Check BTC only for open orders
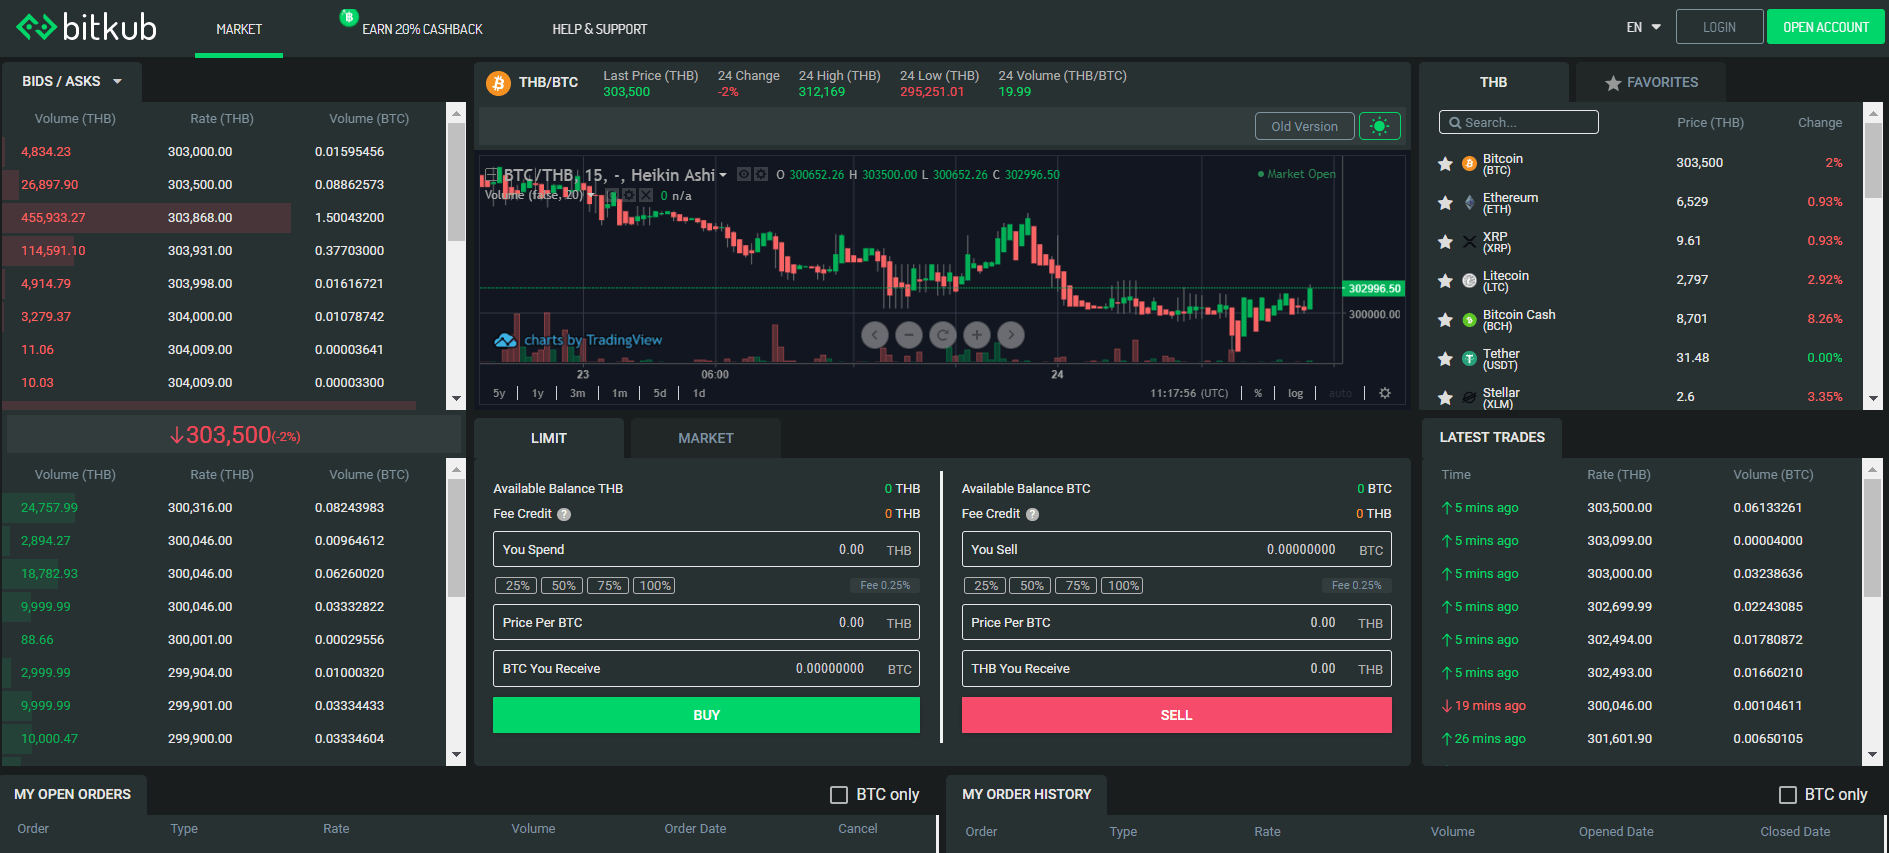 coord(839,795)
